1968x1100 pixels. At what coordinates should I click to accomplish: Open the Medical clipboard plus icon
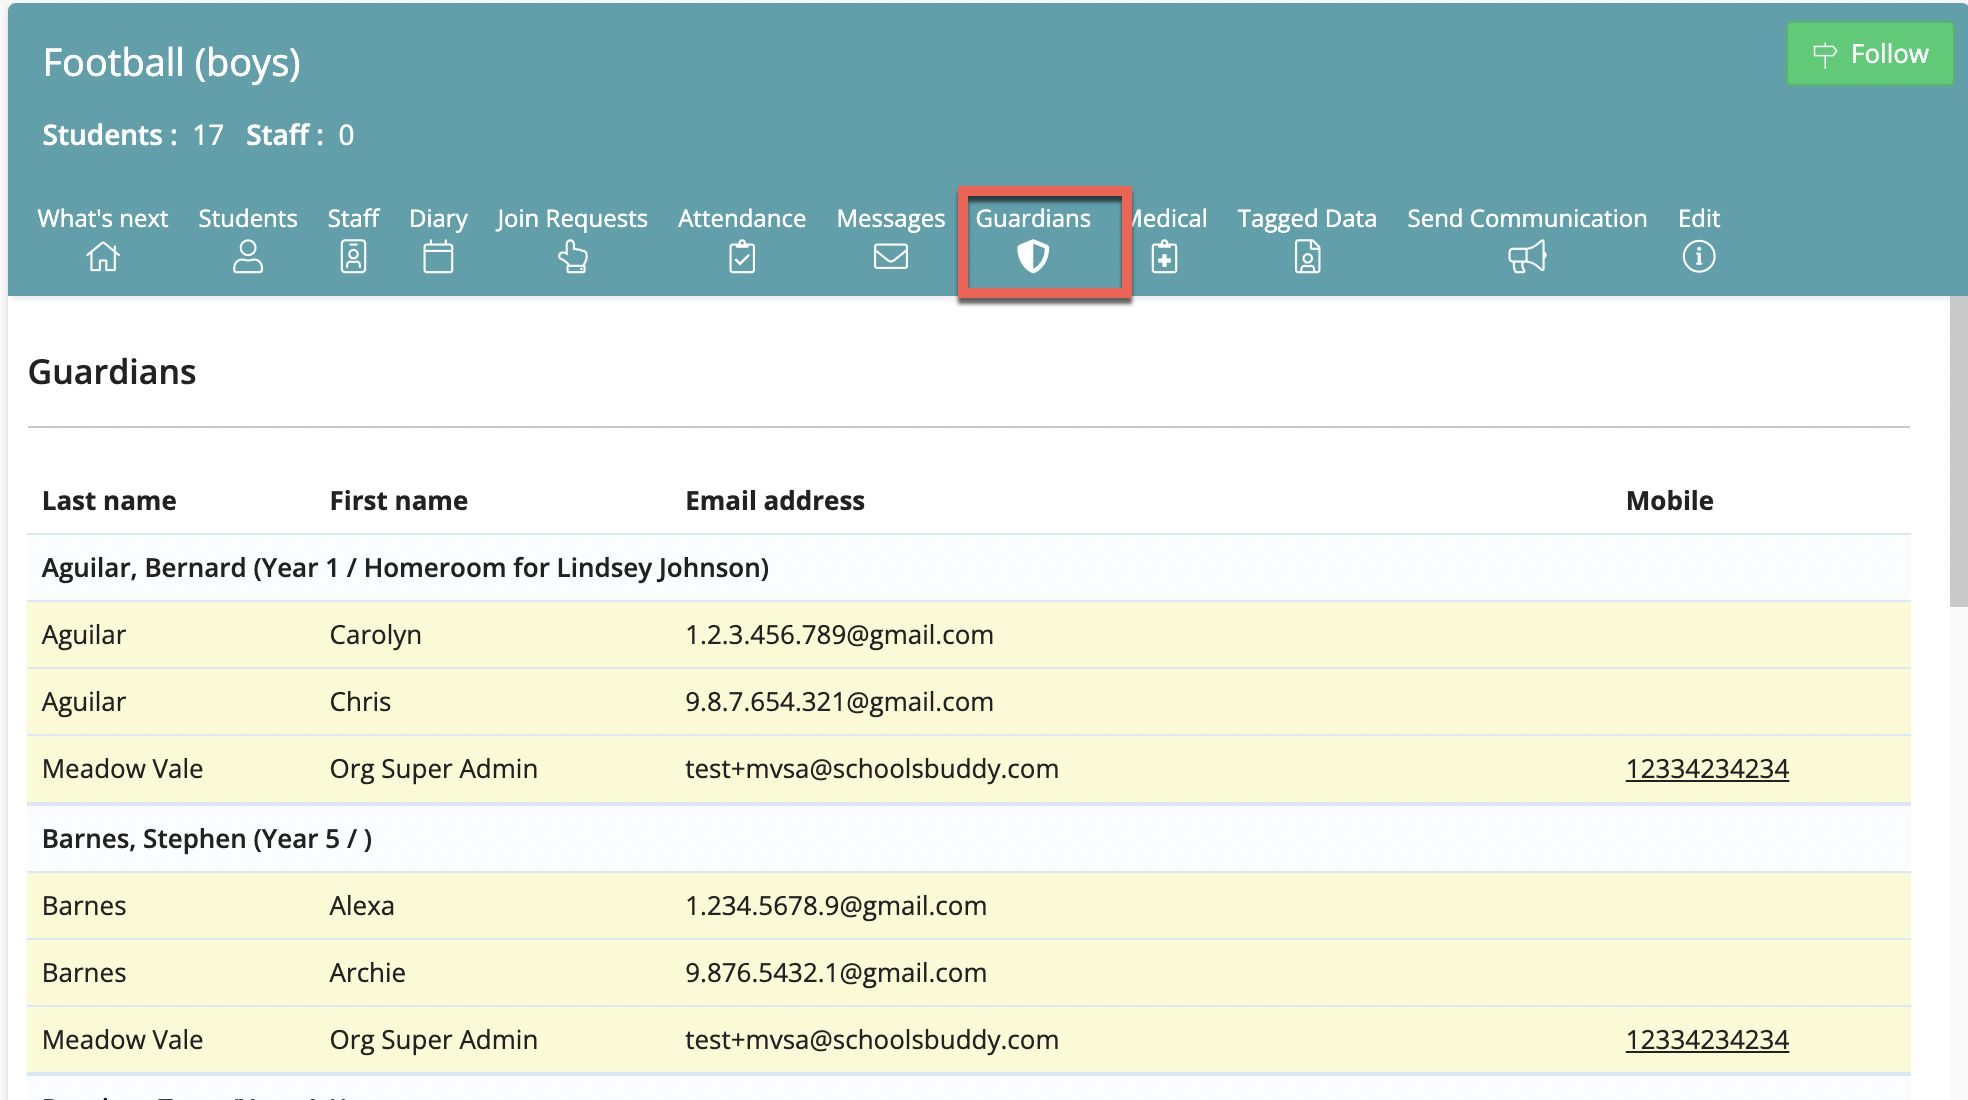click(1164, 257)
